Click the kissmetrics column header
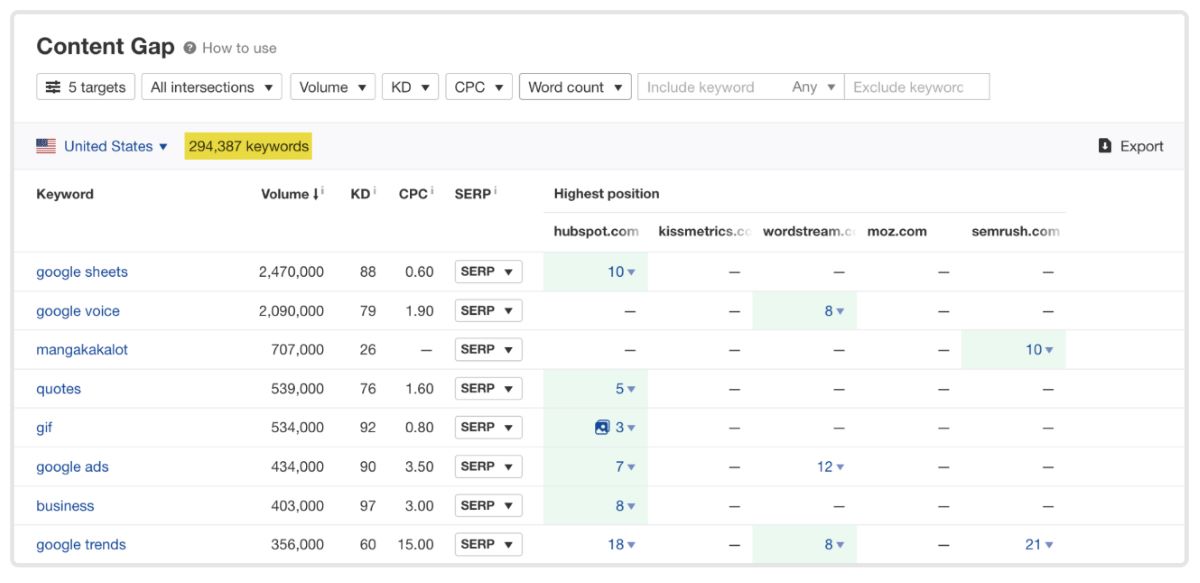The width and height of the screenshot is (1200, 583). click(x=704, y=232)
